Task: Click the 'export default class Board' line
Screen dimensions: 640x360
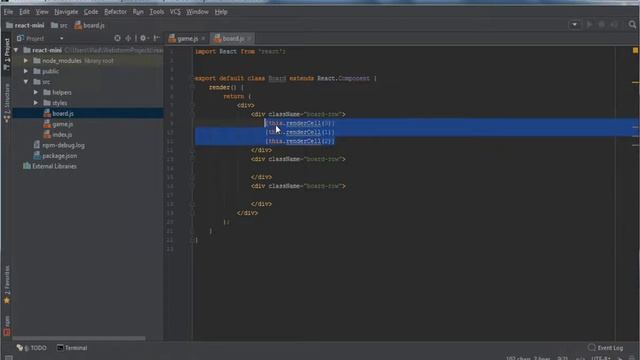Action: click(286, 78)
